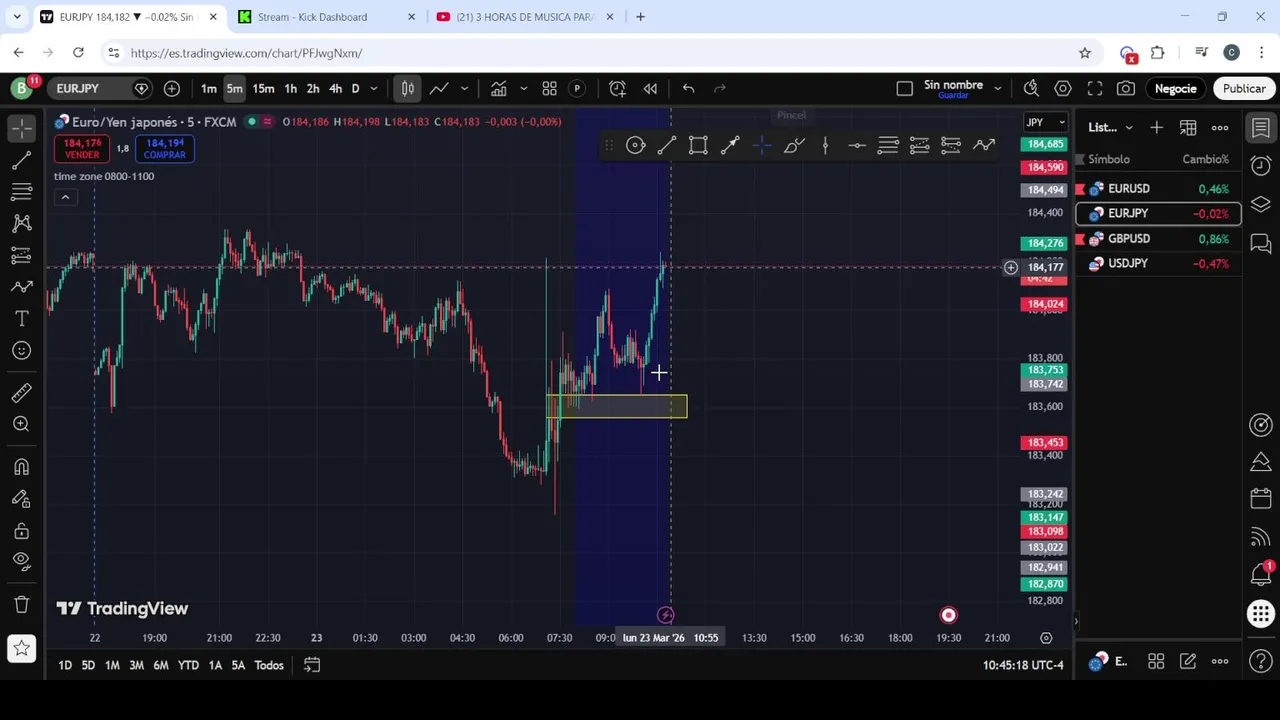Reload the page in browser
The width and height of the screenshot is (1280, 720).
coord(78,53)
